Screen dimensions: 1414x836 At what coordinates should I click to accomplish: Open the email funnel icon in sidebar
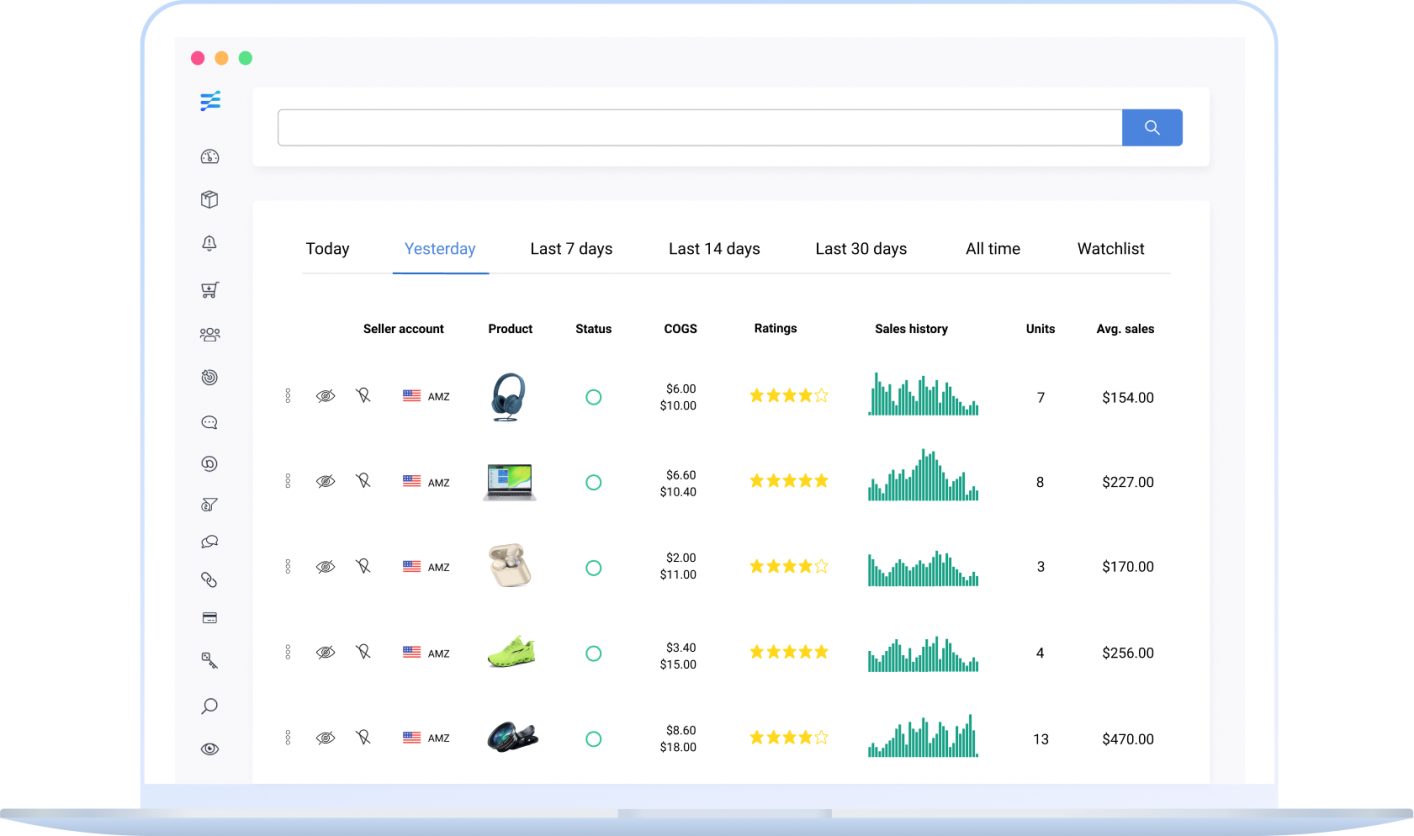[x=209, y=504]
